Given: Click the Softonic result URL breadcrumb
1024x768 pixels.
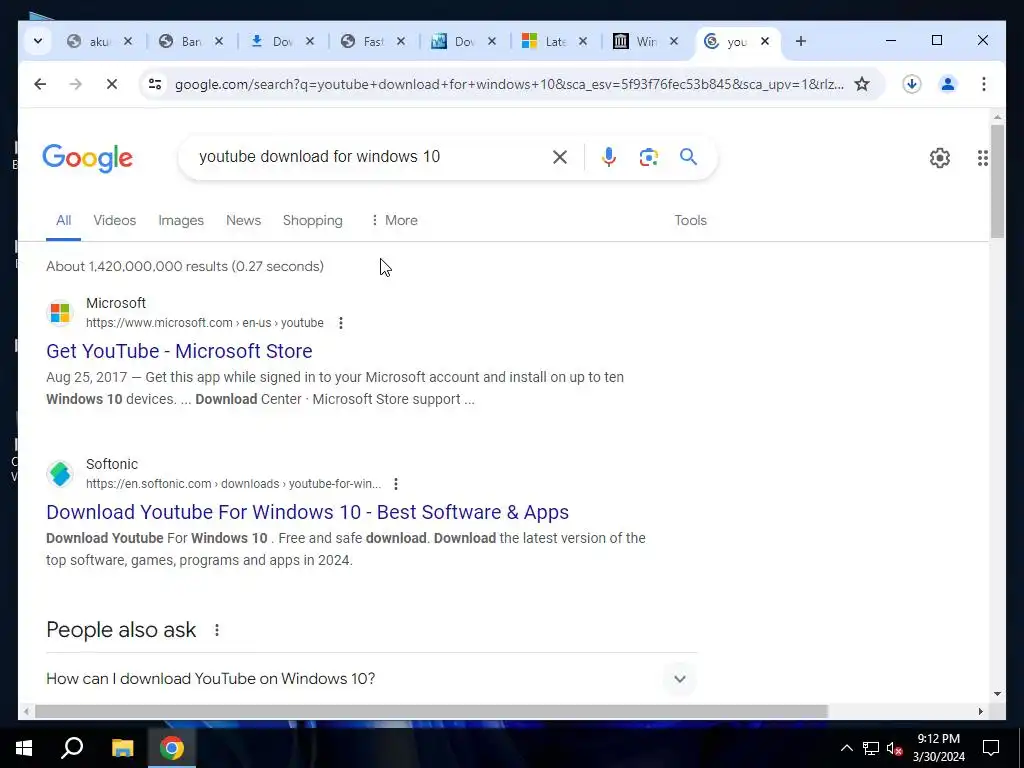Looking at the screenshot, I should coord(233,484).
